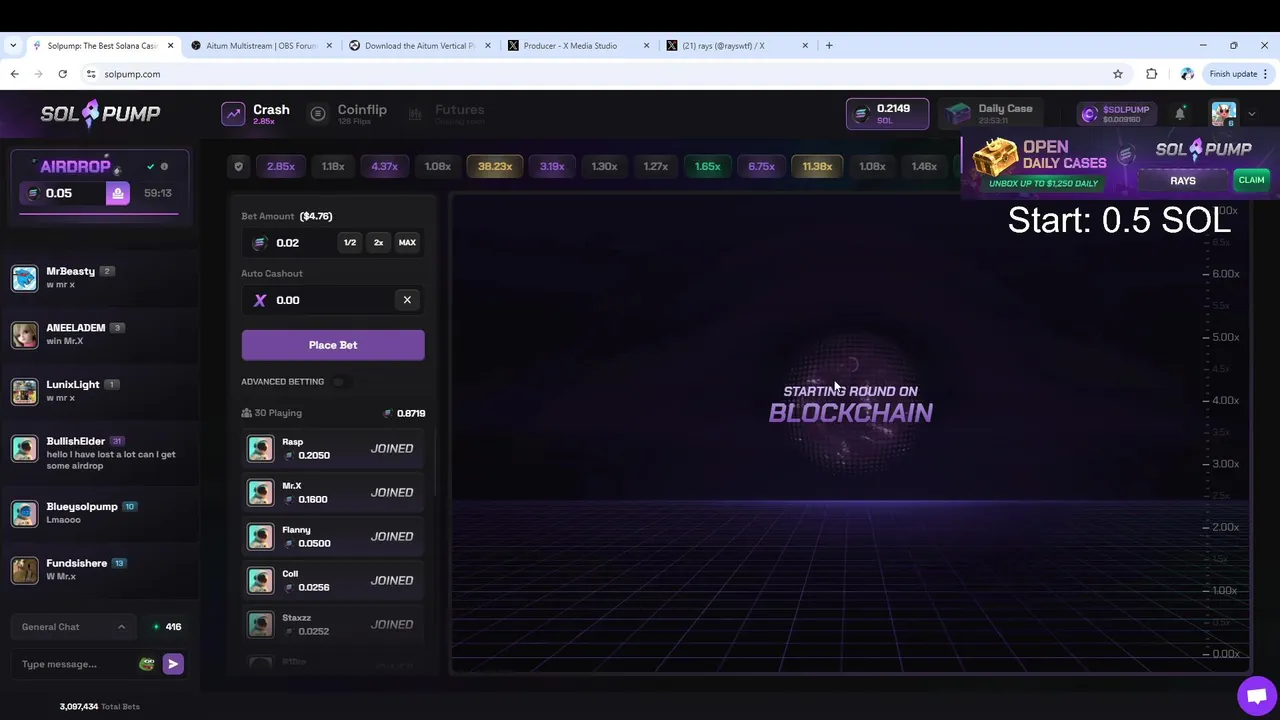Click the user profile avatar
Viewport: 1280px width, 720px height.
(1224, 114)
